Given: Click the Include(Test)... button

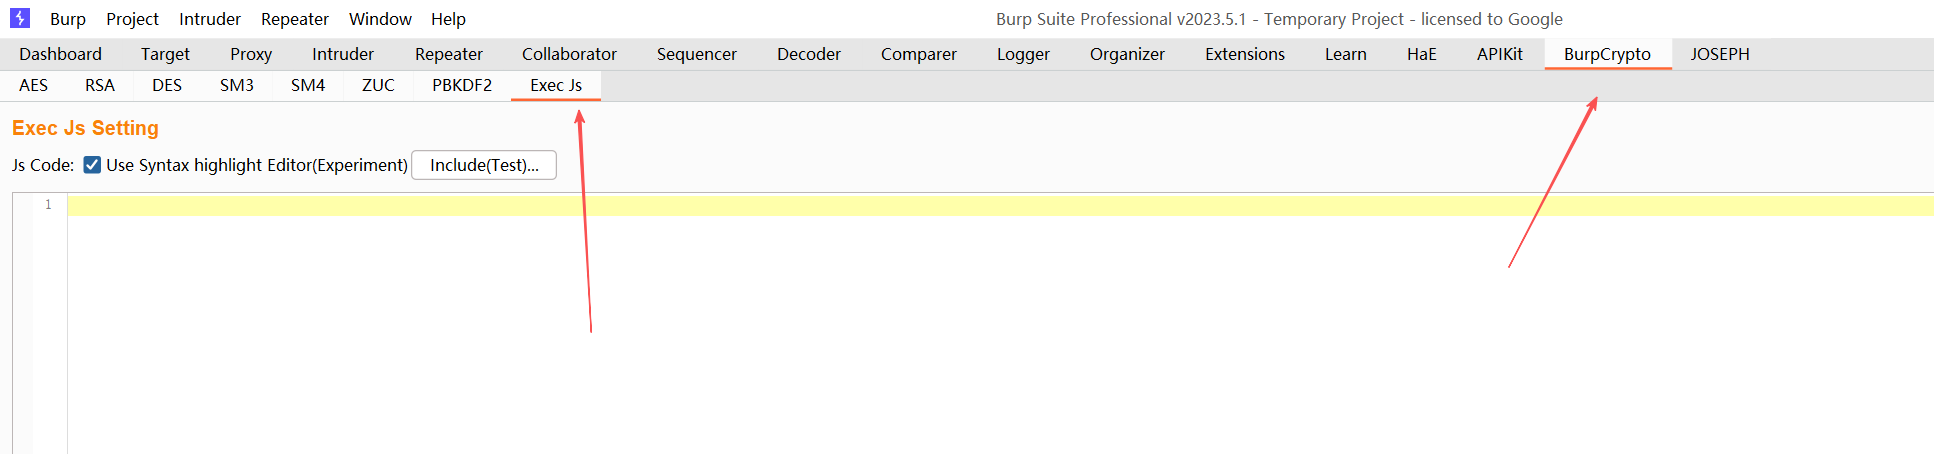Looking at the screenshot, I should [x=484, y=165].
